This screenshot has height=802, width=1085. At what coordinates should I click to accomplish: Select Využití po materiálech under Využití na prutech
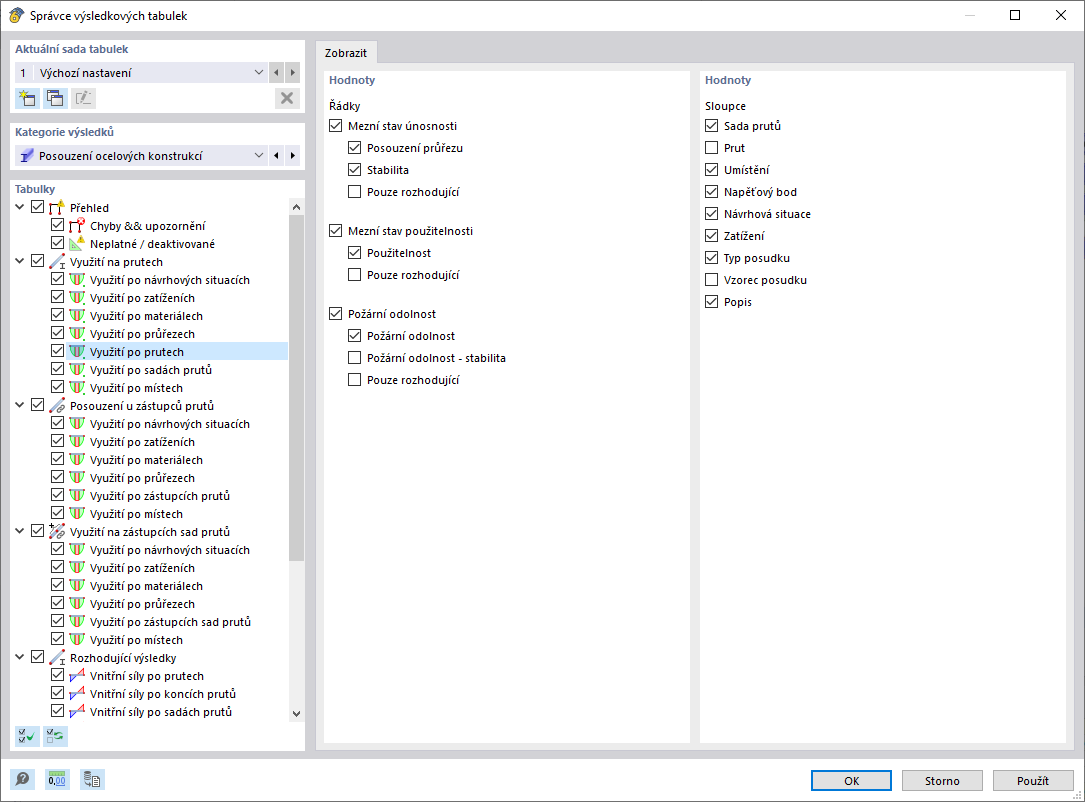click(x=146, y=316)
